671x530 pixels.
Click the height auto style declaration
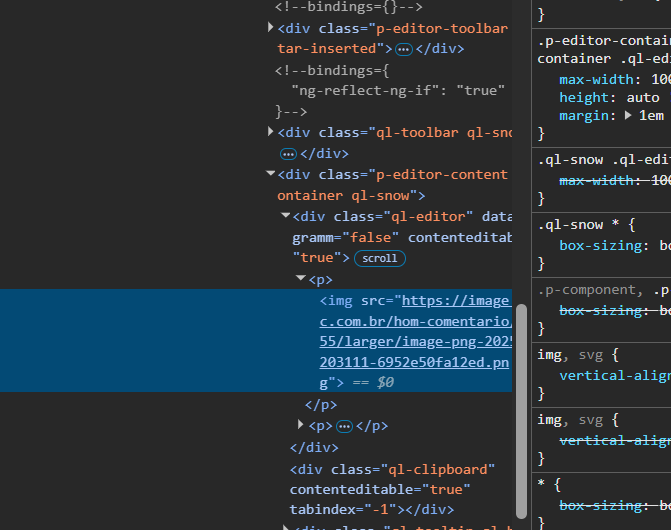[x=608, y=97]
